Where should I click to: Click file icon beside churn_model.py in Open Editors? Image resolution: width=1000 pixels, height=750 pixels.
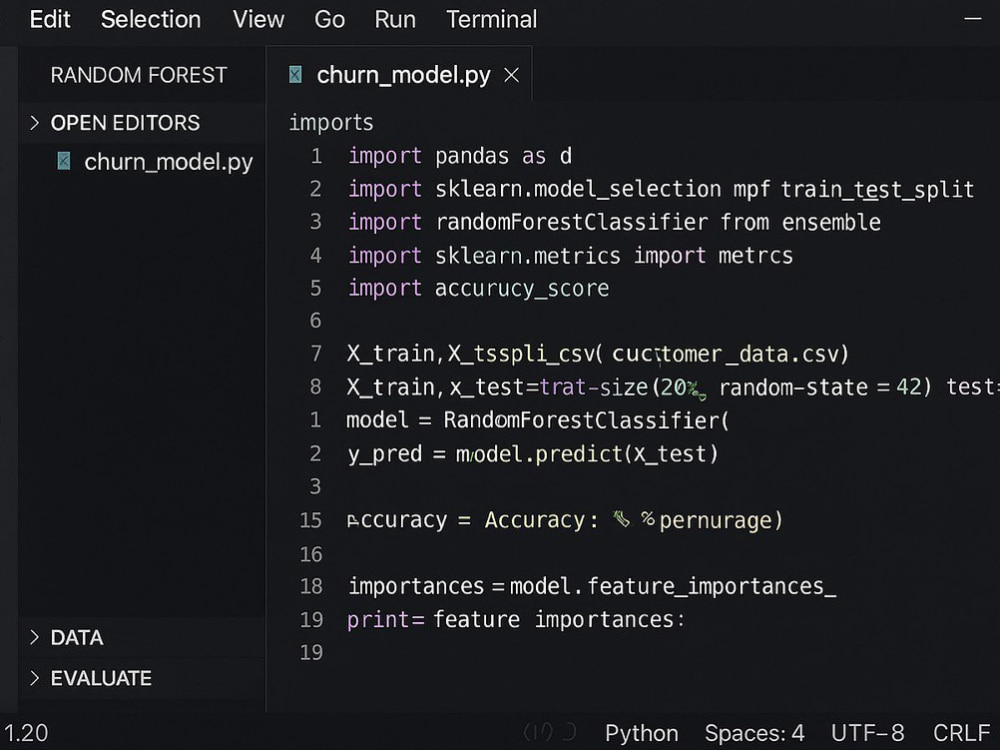point(64,161)
